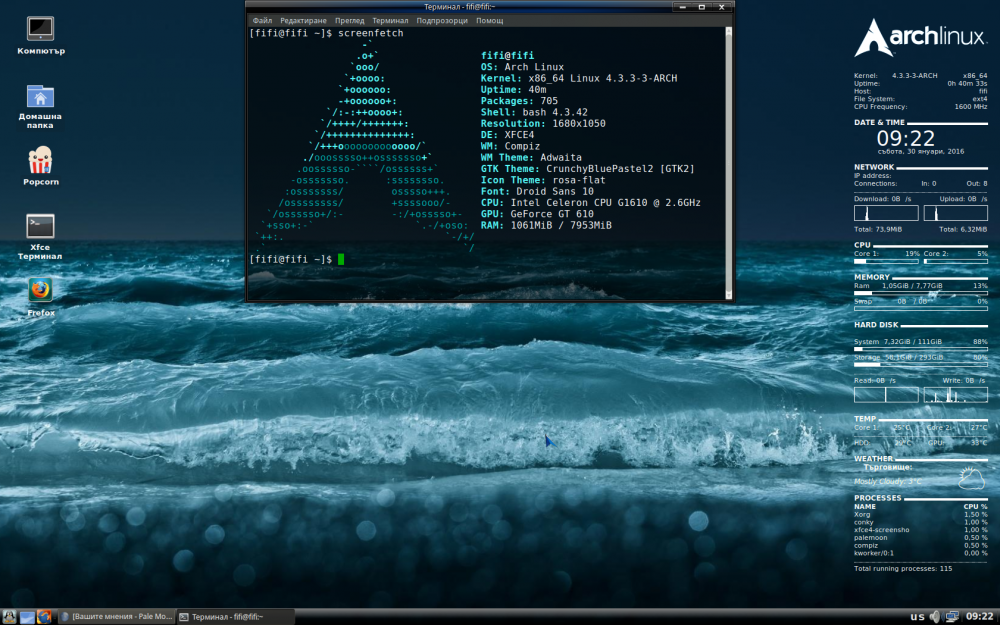Viewport: 1000px width, 625px height.
Task: Click the 'DE: XFCE4' line
Action: tap(508, 135)
